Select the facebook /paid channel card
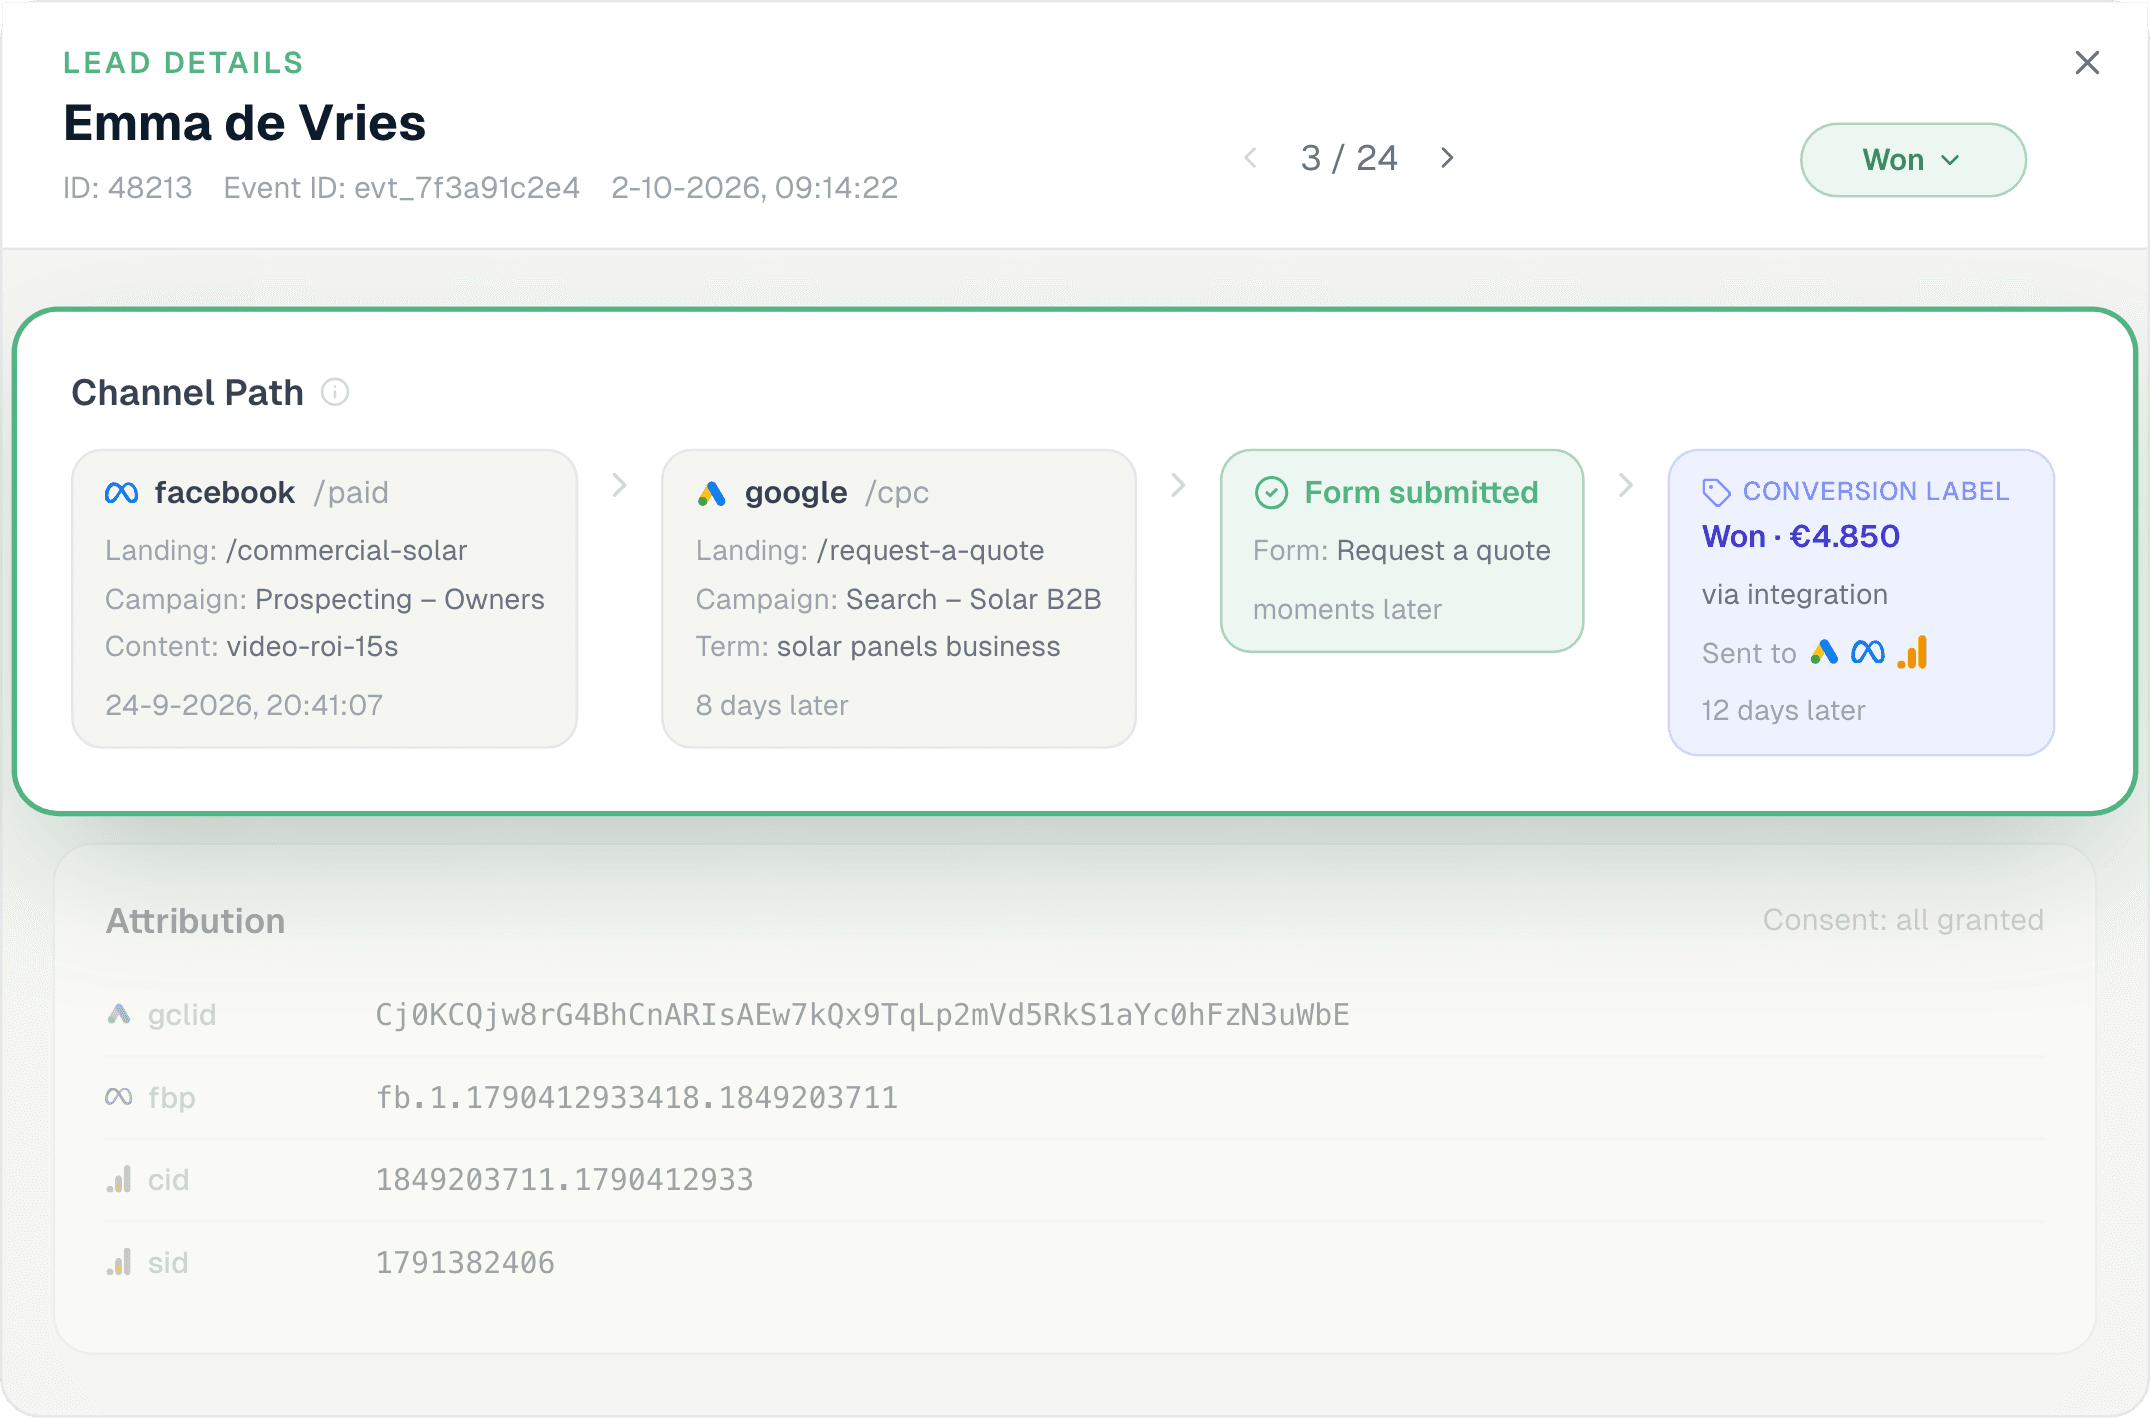This screenshot has height=1418, width=2150. [x=325, y=598]
